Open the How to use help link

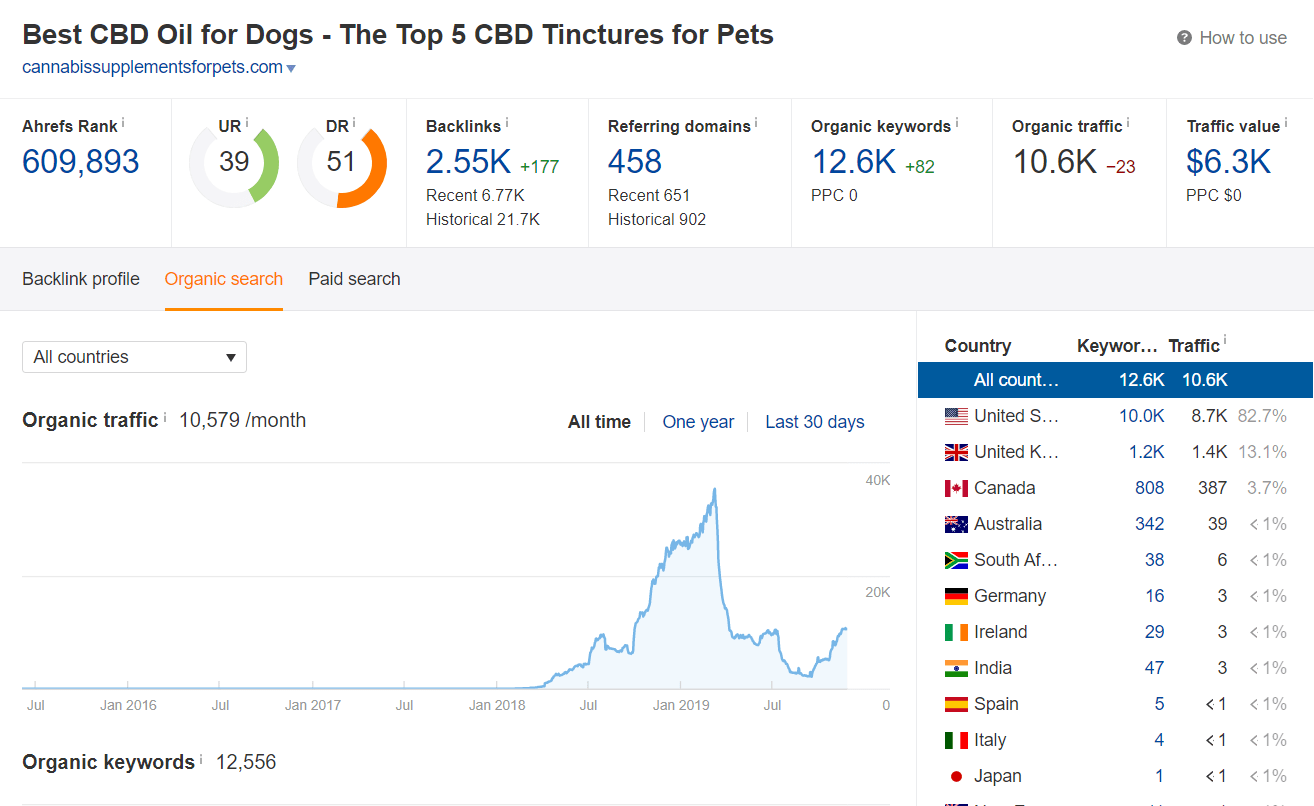(x=1243, y=38)
